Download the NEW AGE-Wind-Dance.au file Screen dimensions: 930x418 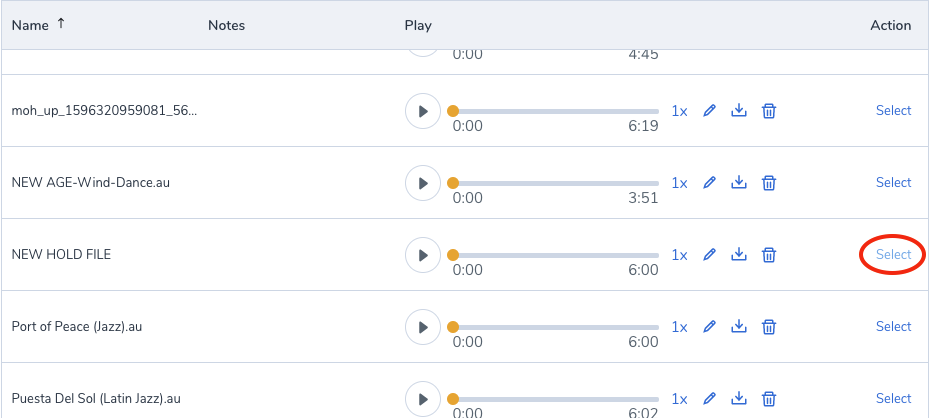(x=739, y=183)
